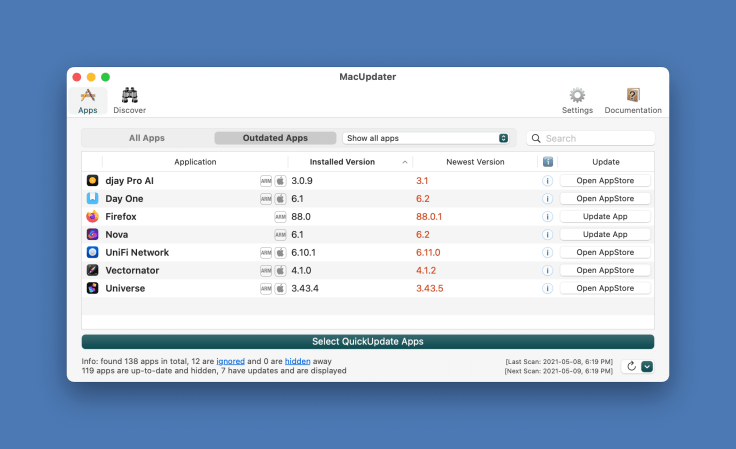This screenshot has height=449, width=736.
Task: Open the 'Show all apps' dropdown
Action: click(426, 138)
